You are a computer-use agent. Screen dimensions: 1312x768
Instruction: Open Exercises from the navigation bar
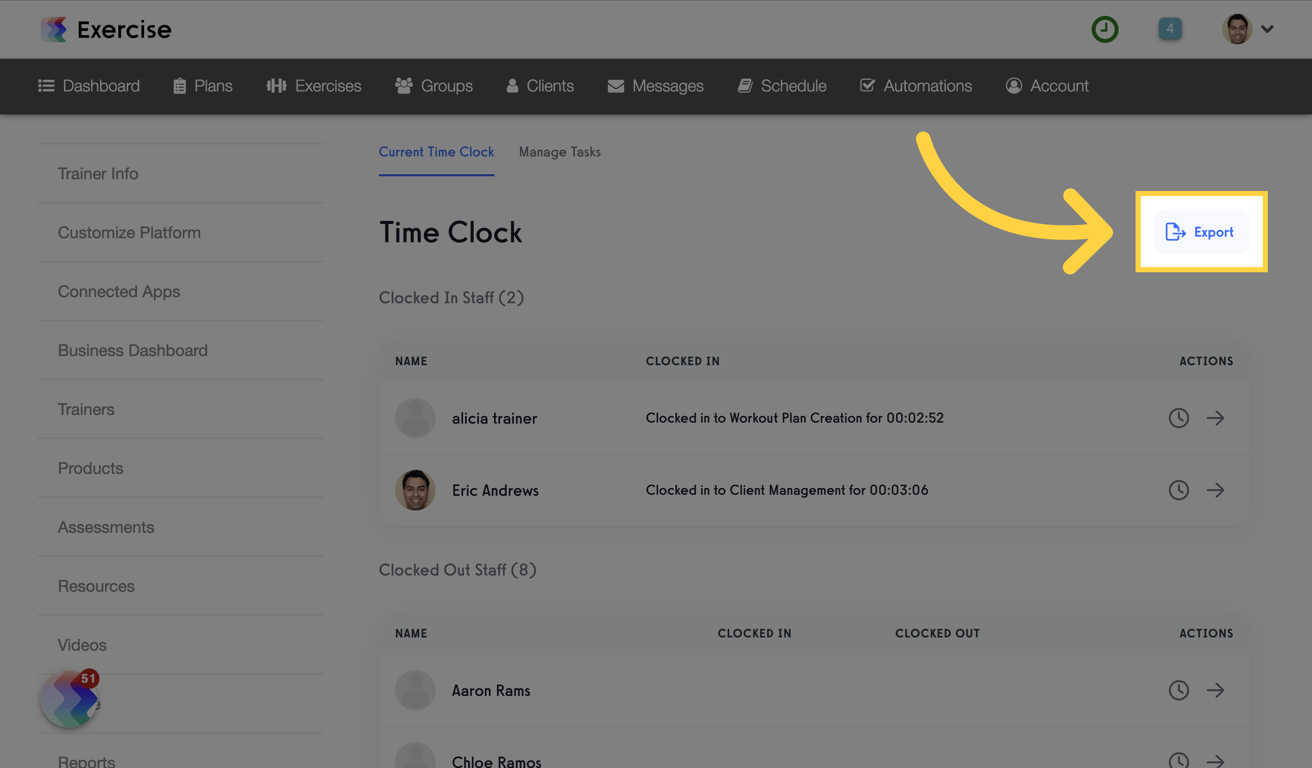(314, 86)
